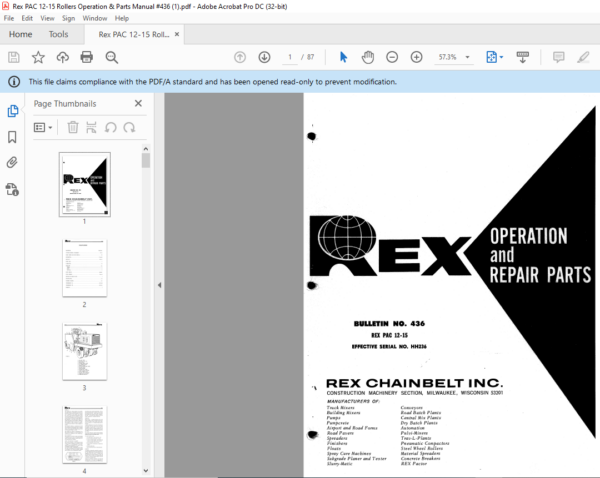Viewport: 600px width, 478px height.
Task: Switch to the Tools tab
Action: (x=59, y=34)
